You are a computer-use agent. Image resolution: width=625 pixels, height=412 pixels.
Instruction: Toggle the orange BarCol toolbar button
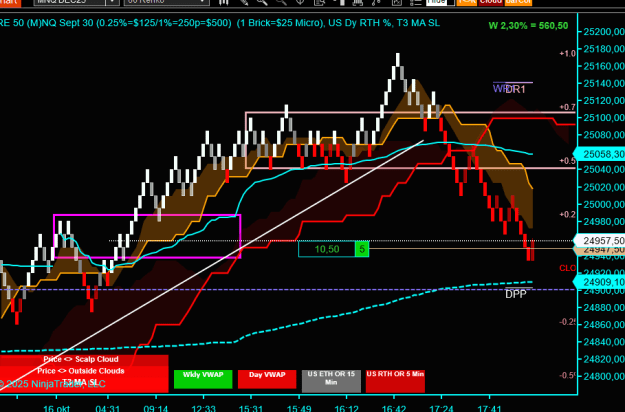pyautogui.click(x=518, y=2)
